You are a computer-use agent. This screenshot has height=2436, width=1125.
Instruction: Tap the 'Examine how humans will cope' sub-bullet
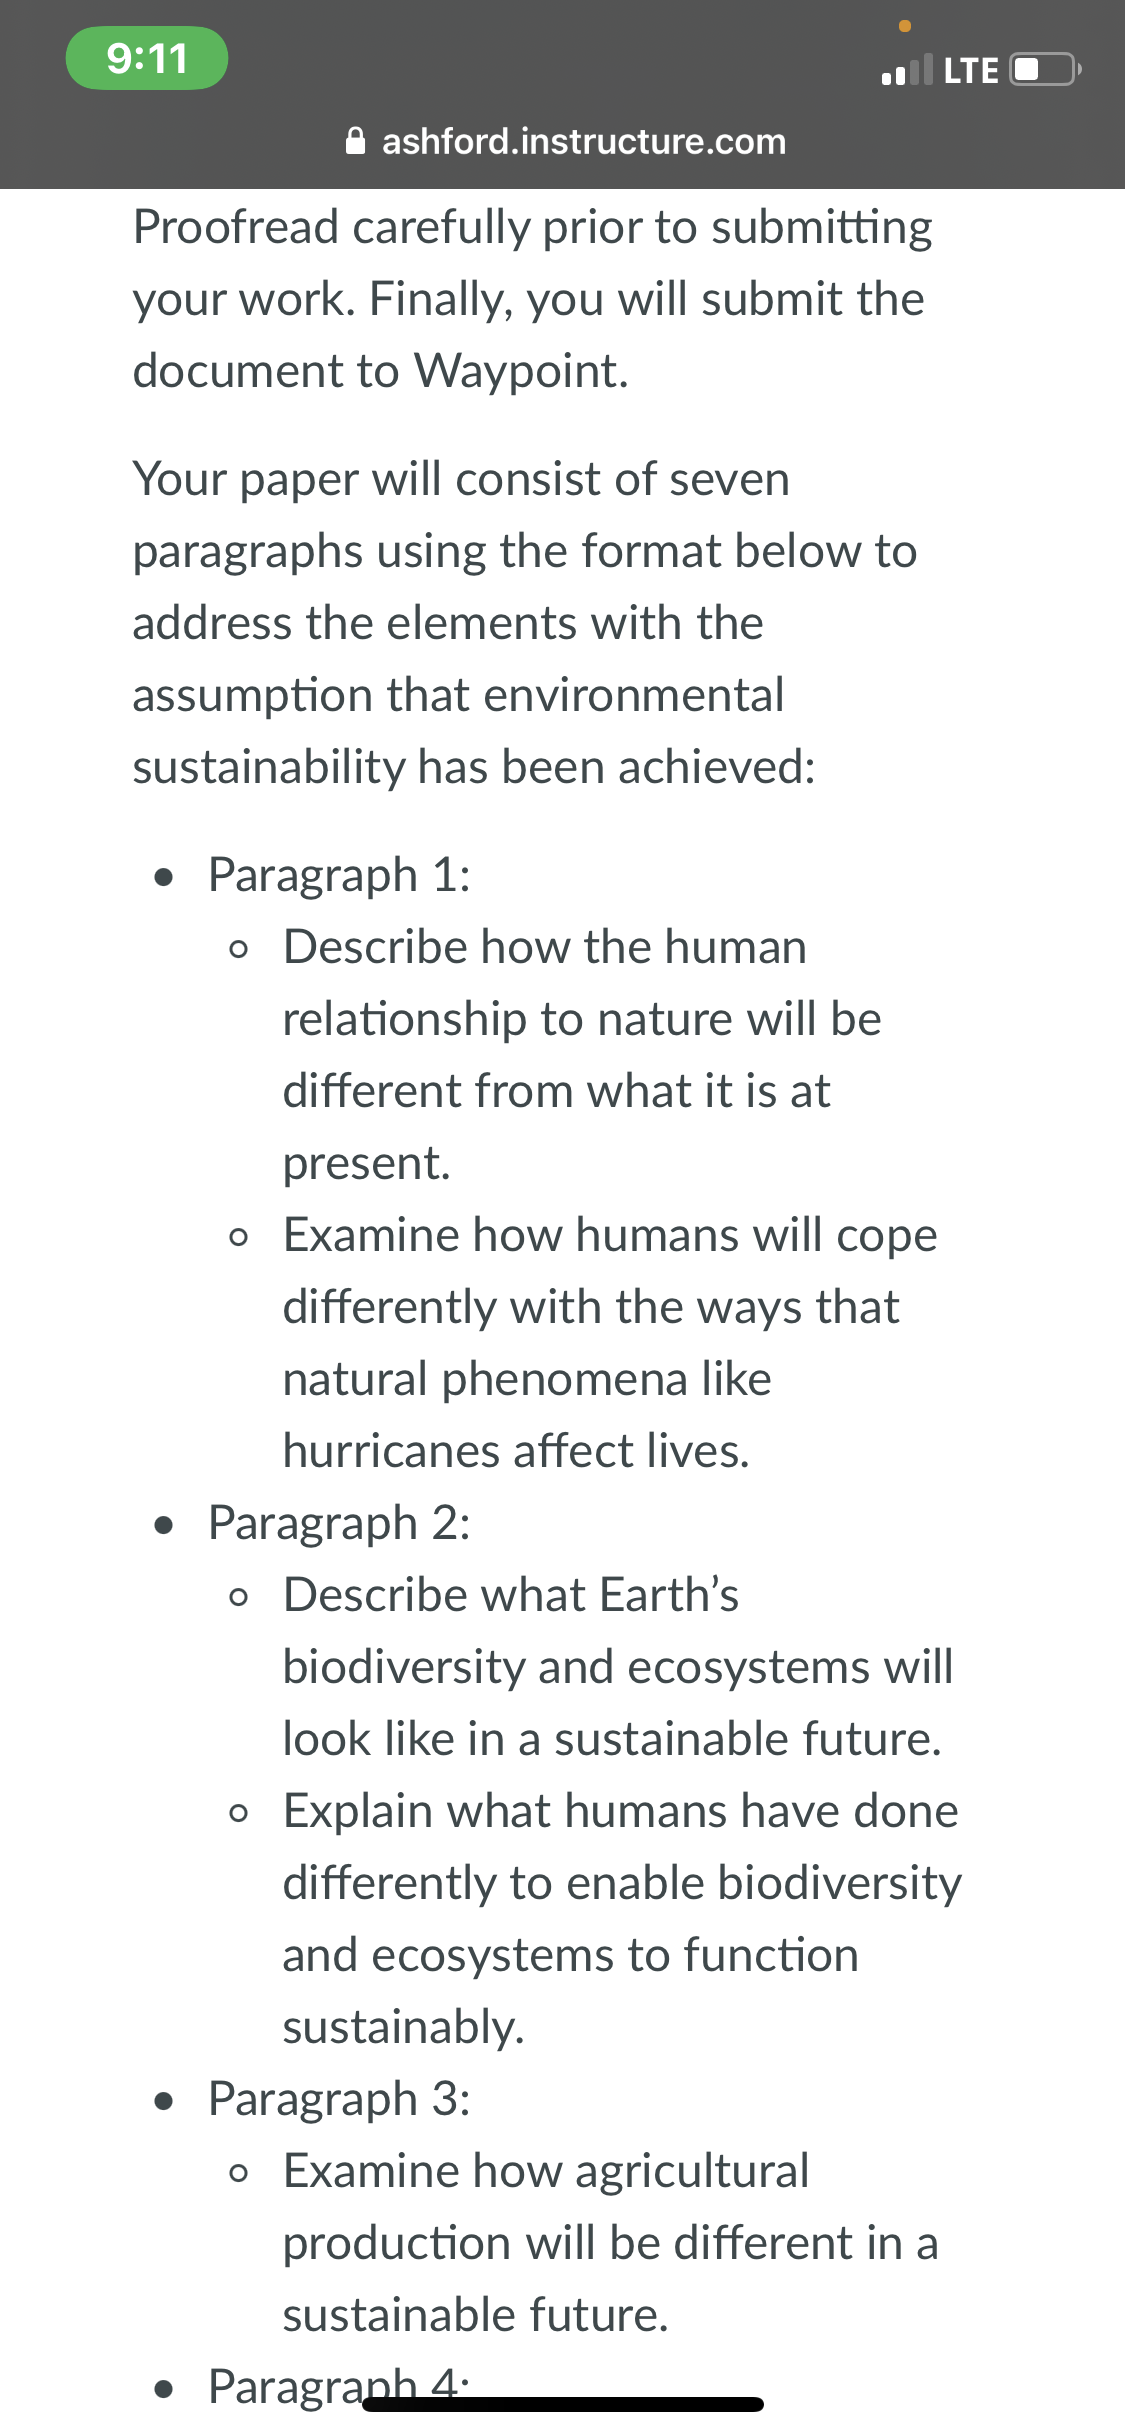point(610,1343)
